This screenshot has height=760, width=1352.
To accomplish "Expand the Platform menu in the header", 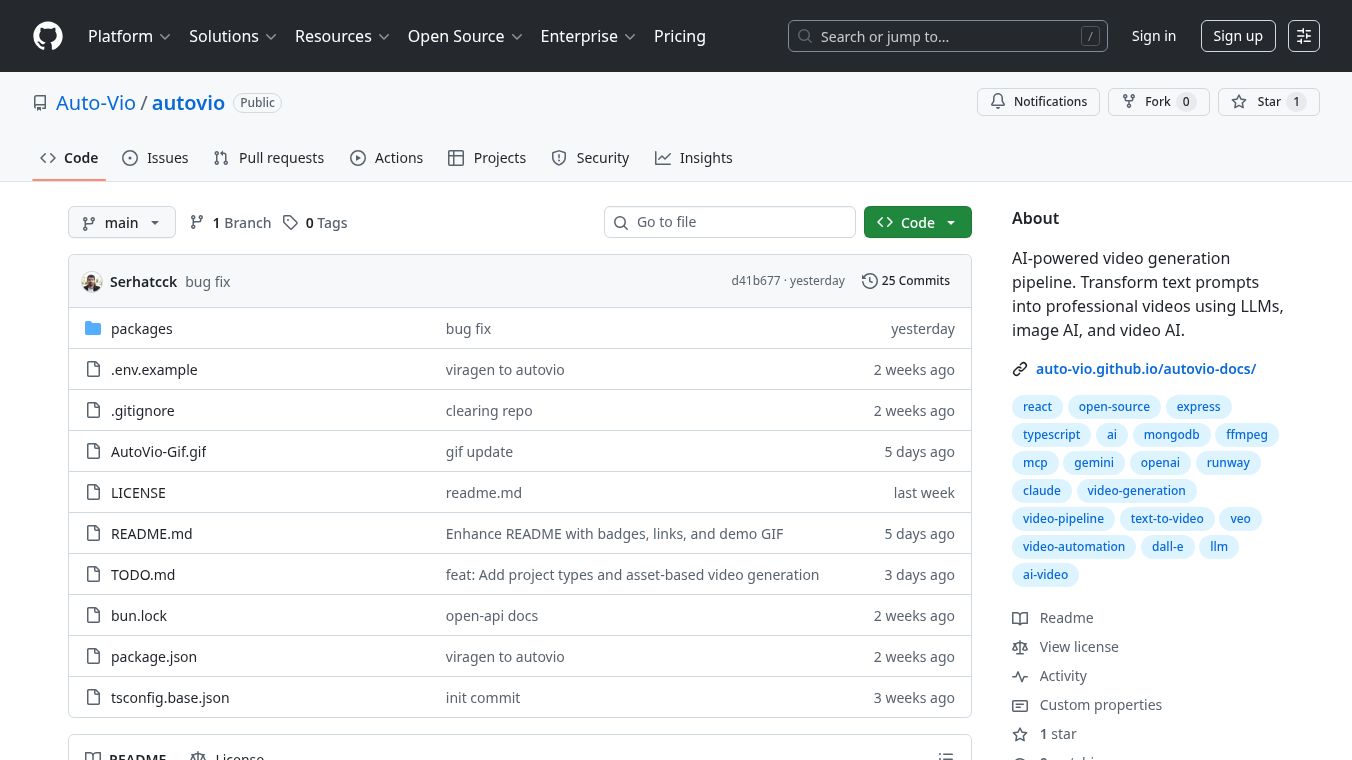I will [129, 36].
